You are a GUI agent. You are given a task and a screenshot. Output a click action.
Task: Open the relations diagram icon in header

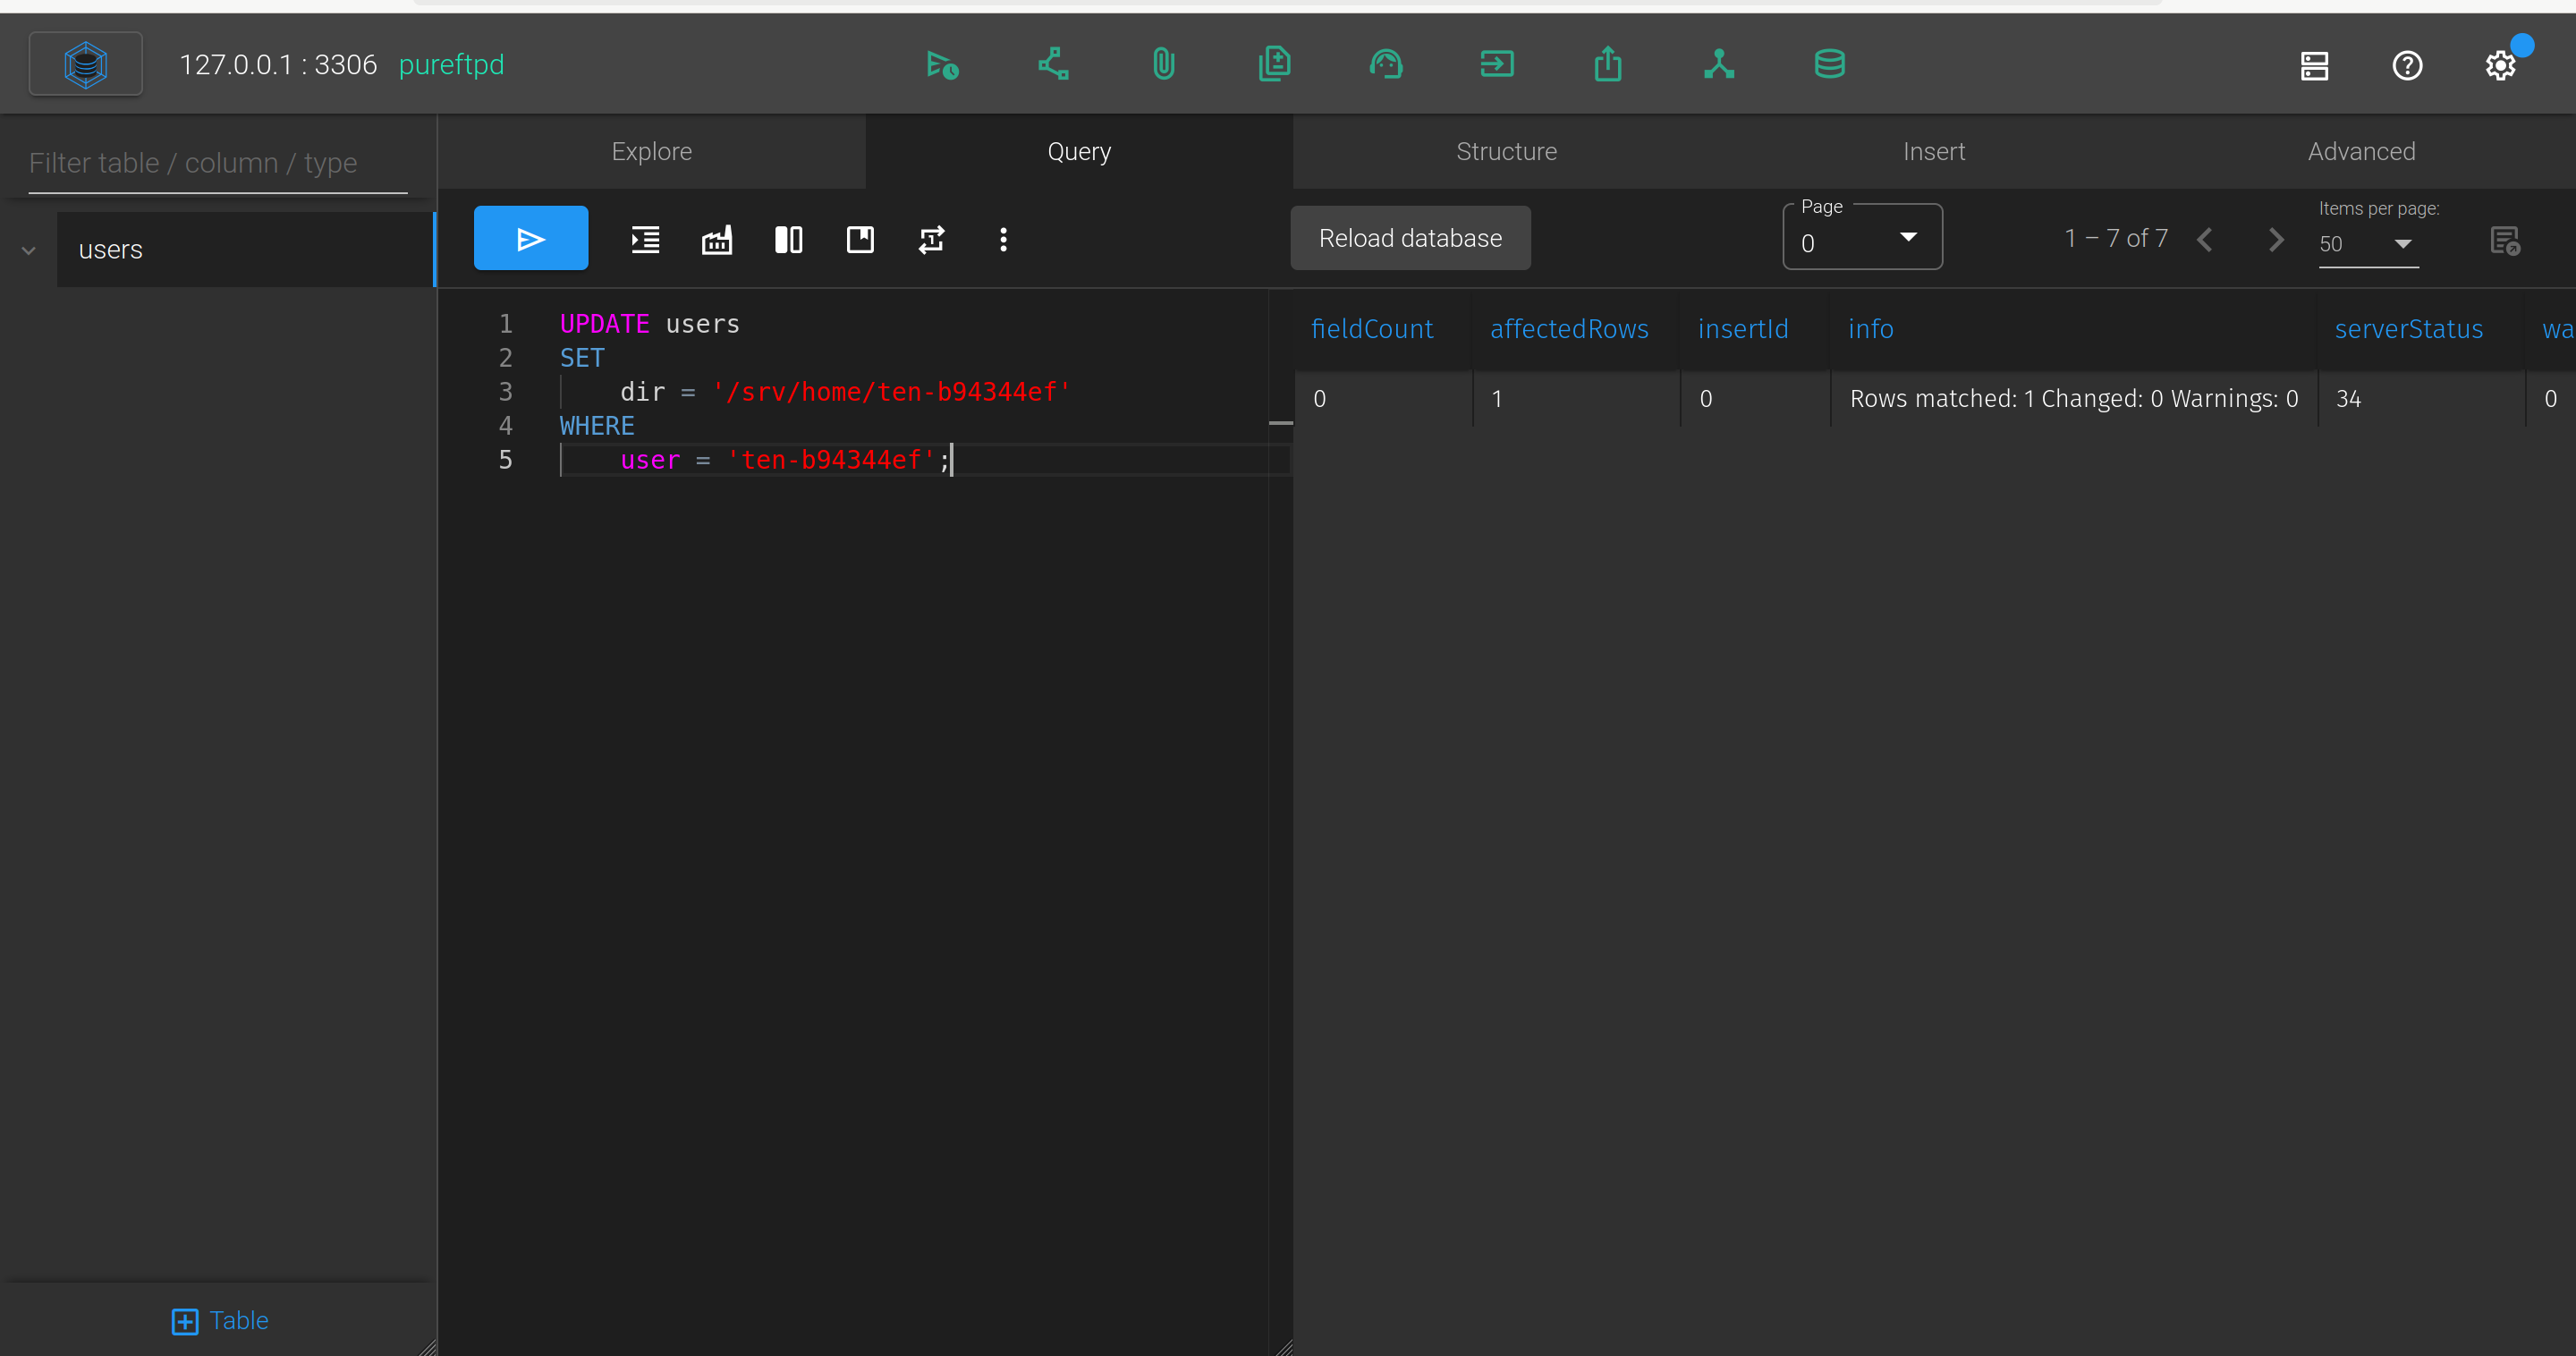point(1053,65)
